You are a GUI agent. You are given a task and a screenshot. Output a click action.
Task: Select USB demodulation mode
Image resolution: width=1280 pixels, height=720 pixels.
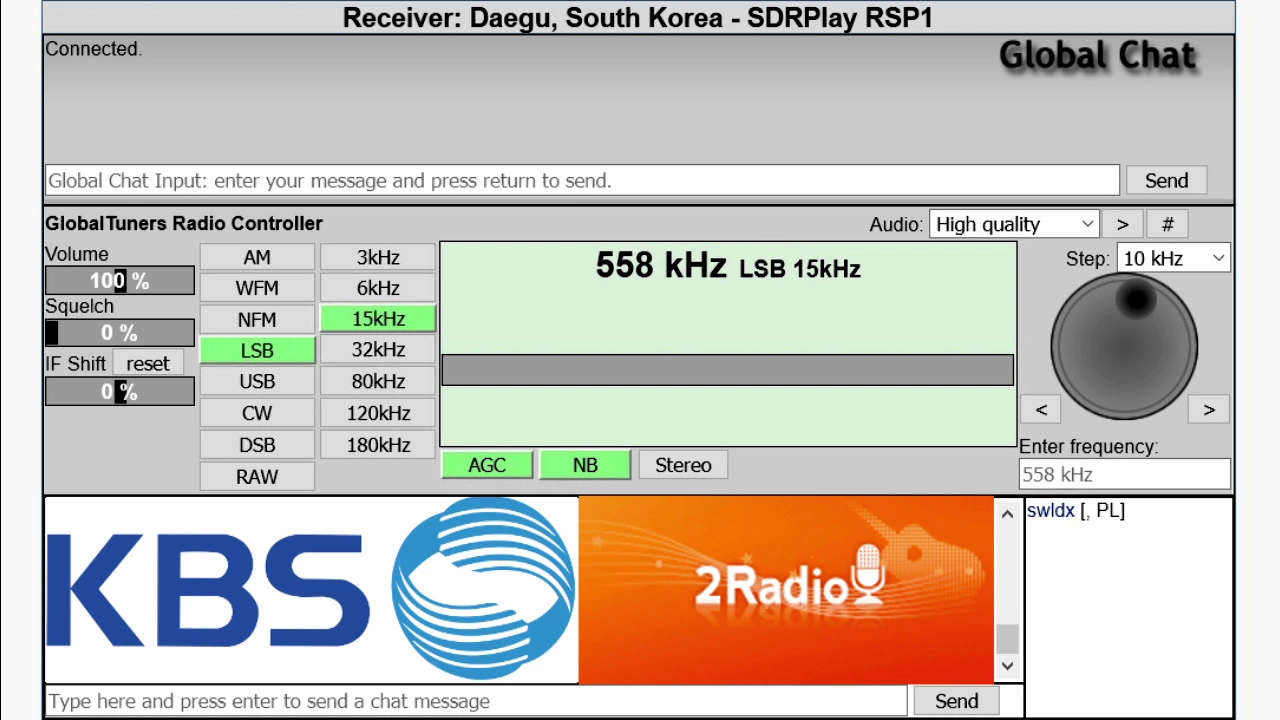click(257, 382)
